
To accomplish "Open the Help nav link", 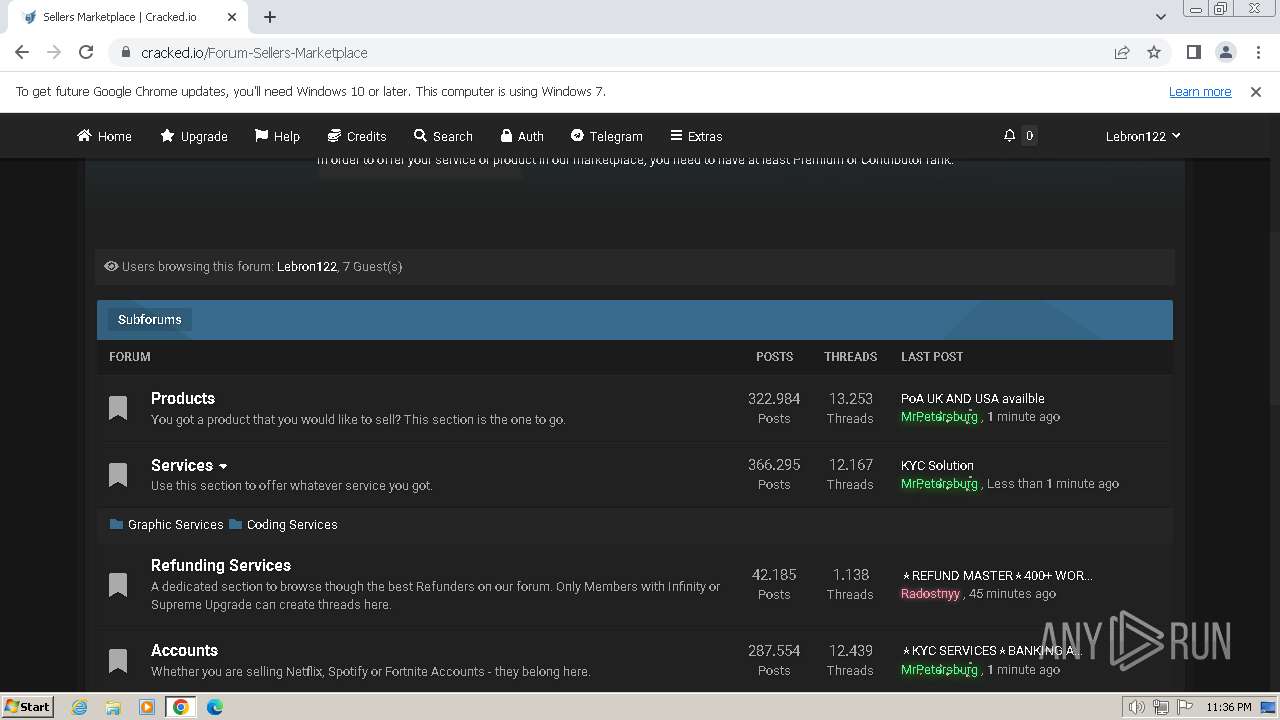I will point(277,136).
